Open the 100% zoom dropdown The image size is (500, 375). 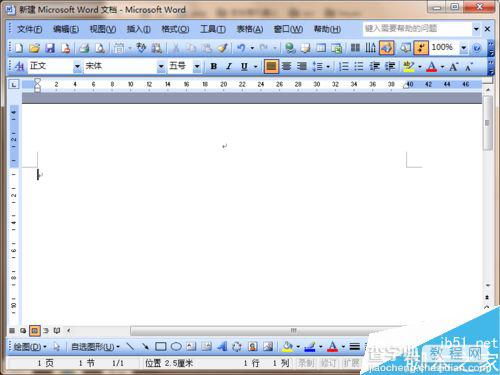pyautogui.click(x=464, y=48)
